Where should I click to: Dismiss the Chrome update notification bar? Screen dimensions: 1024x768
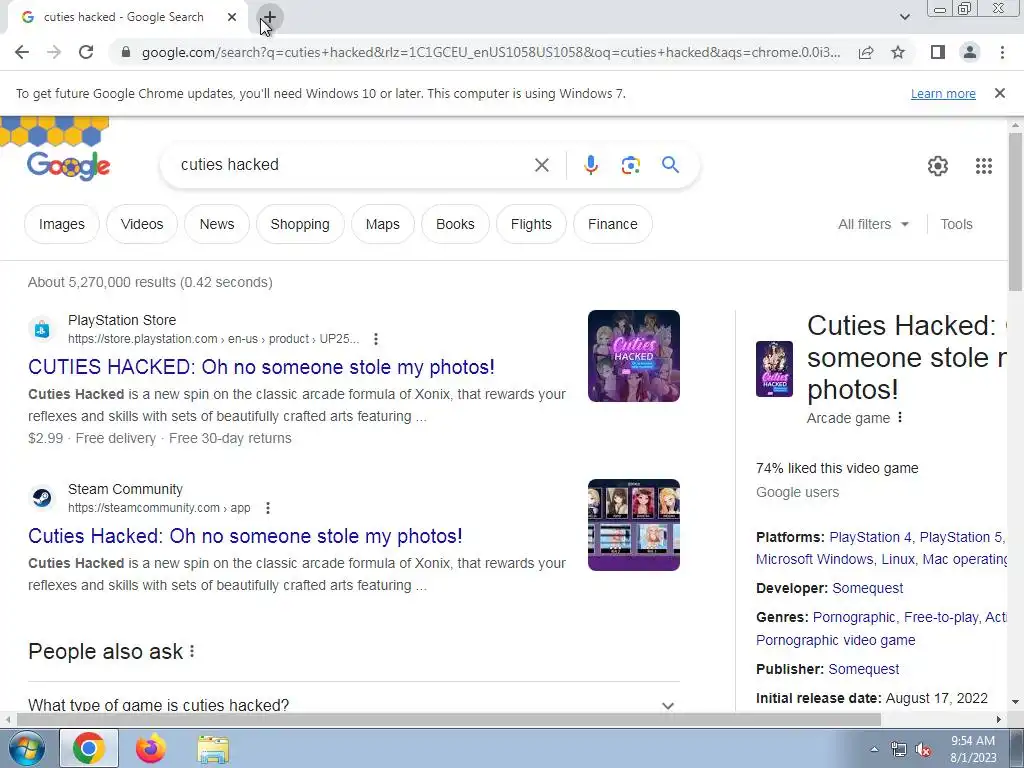tap(999, 93)
